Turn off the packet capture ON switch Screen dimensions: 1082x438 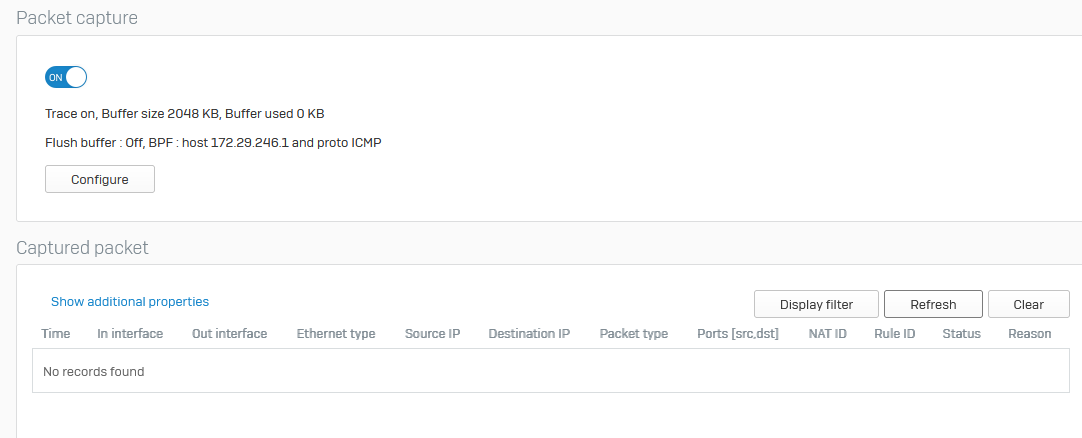click(x=66, y=77)
